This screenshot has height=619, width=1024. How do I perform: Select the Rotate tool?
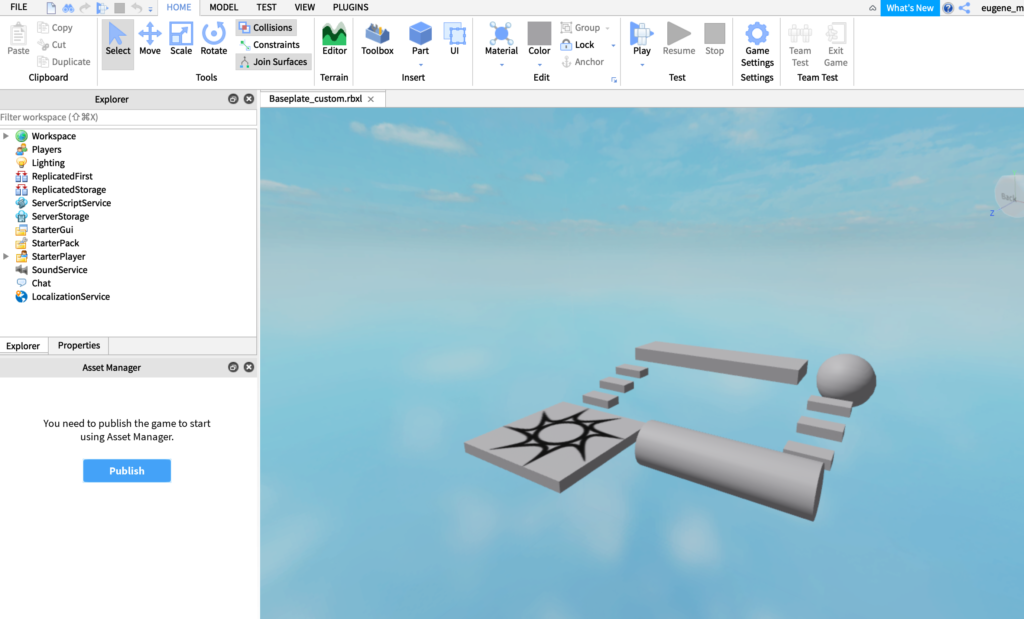click(x=214, y=39)
